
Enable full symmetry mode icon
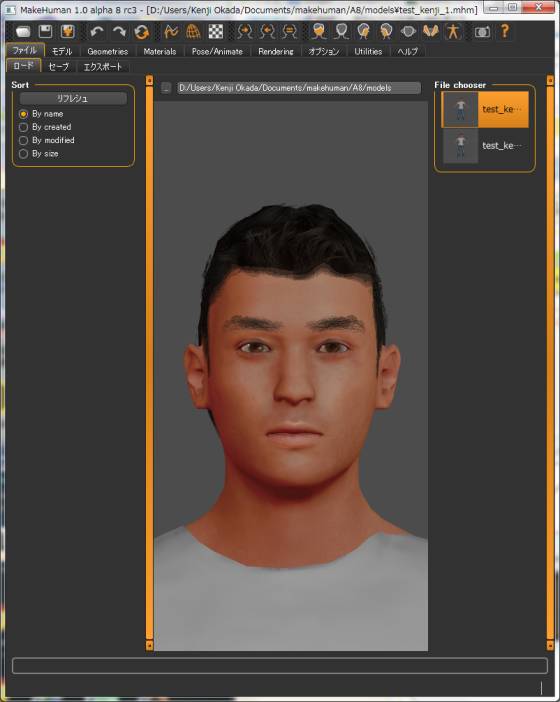click(290, 31)
